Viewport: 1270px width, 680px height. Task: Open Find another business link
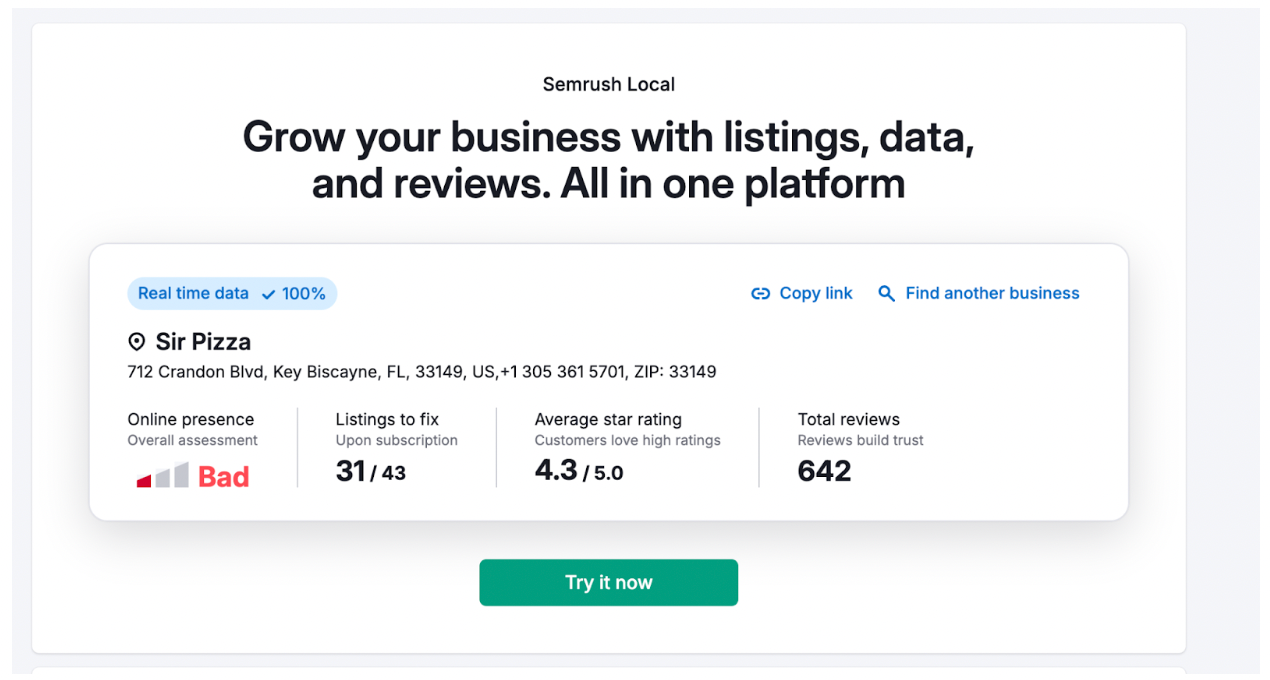[x=991, y=293]
